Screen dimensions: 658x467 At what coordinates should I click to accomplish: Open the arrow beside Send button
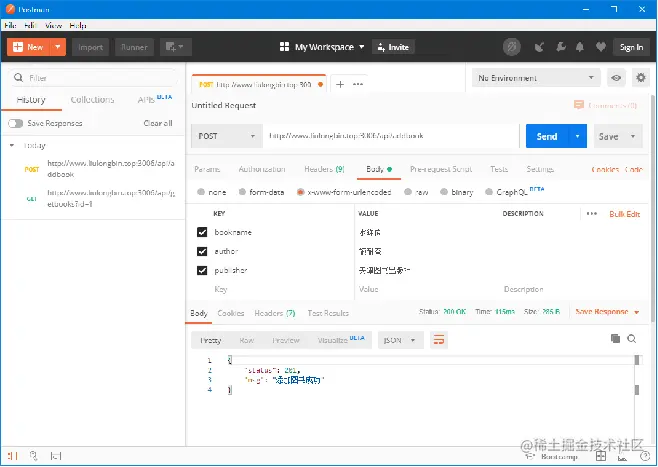coord(577,136)
